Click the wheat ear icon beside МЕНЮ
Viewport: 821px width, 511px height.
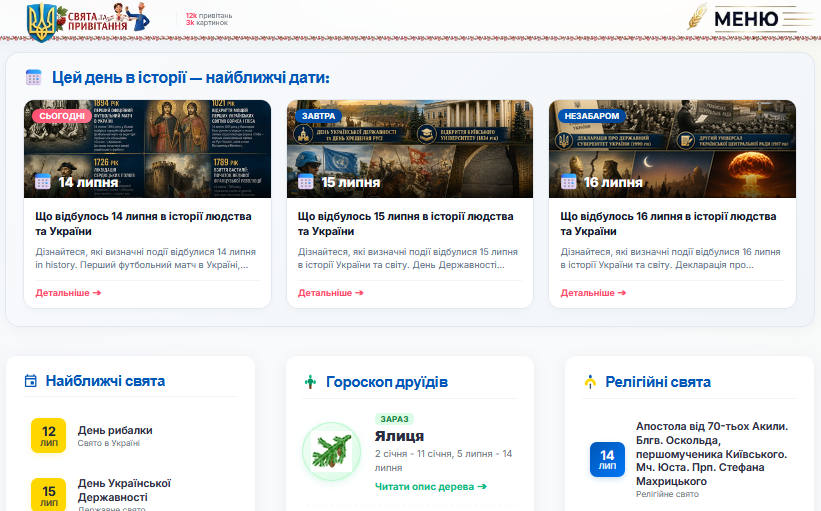698,17
